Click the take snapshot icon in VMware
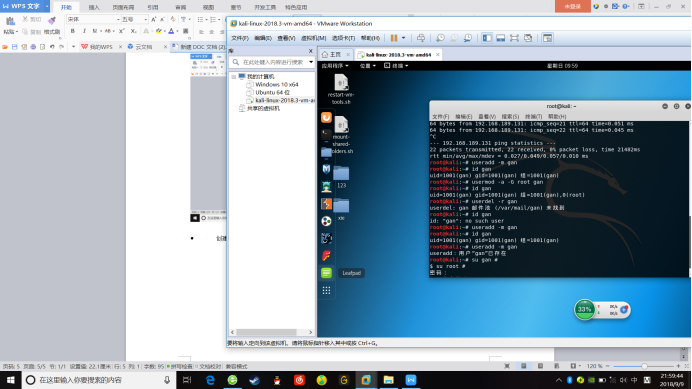Screen dimensions: 692x389 440,38
